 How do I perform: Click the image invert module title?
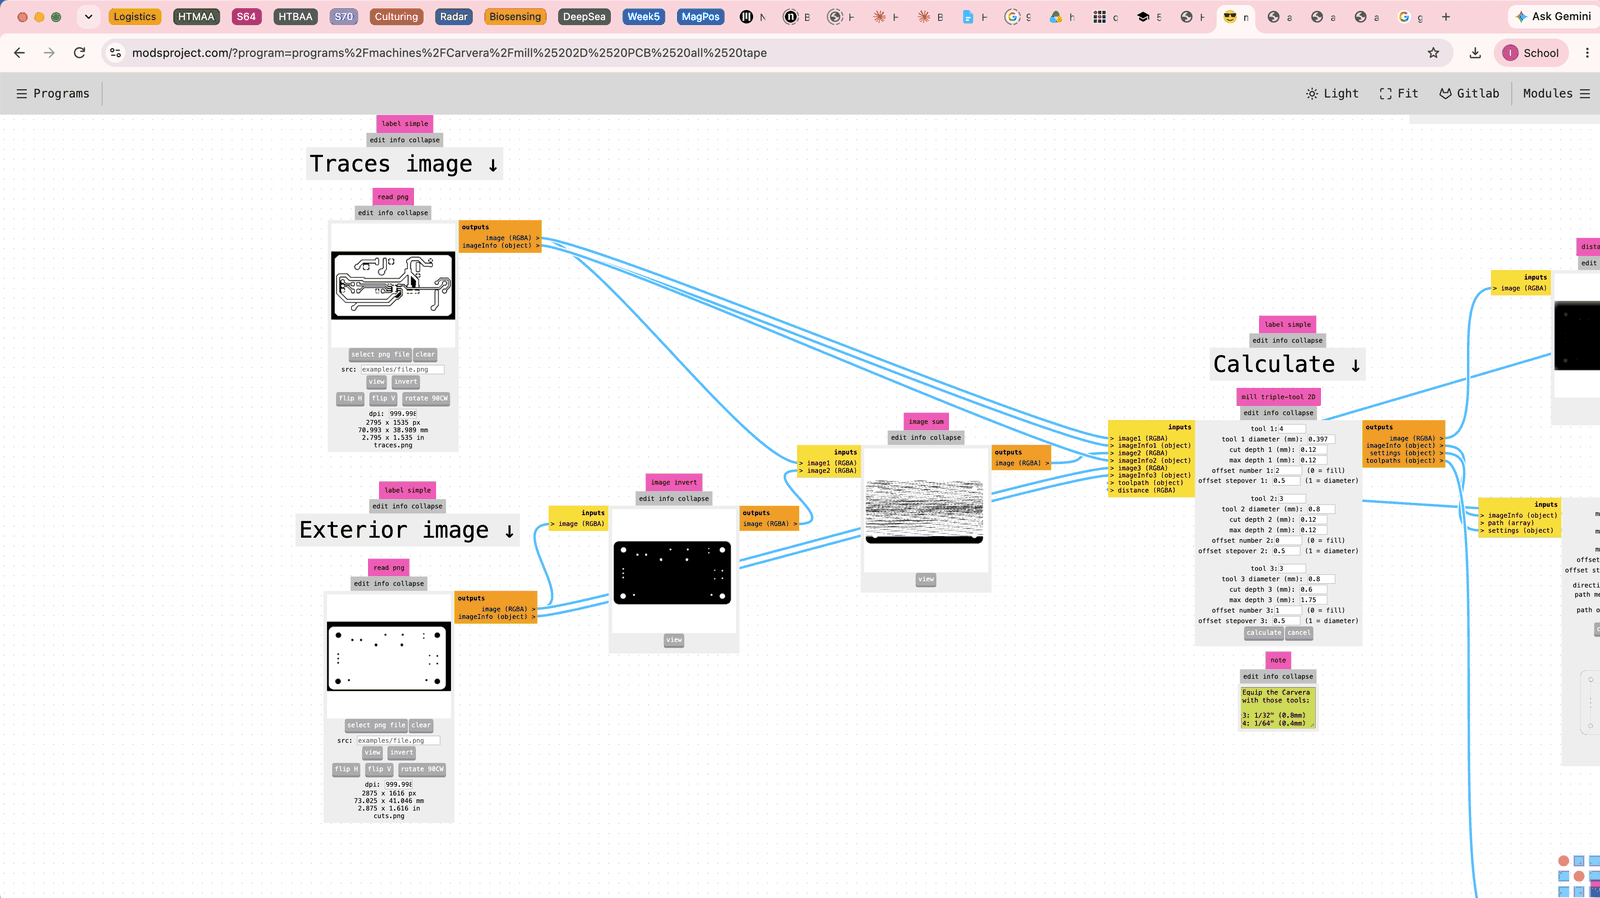coord(674,482)
